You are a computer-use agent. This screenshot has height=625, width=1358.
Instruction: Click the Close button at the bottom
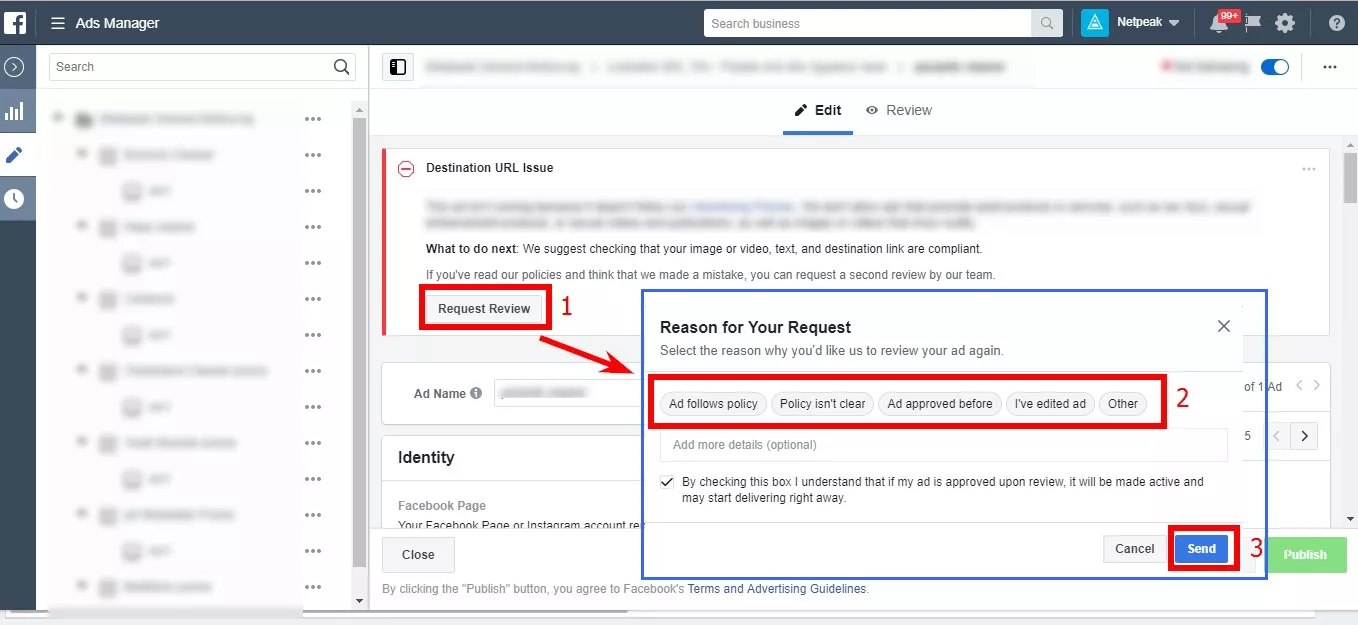pos(418,555)
